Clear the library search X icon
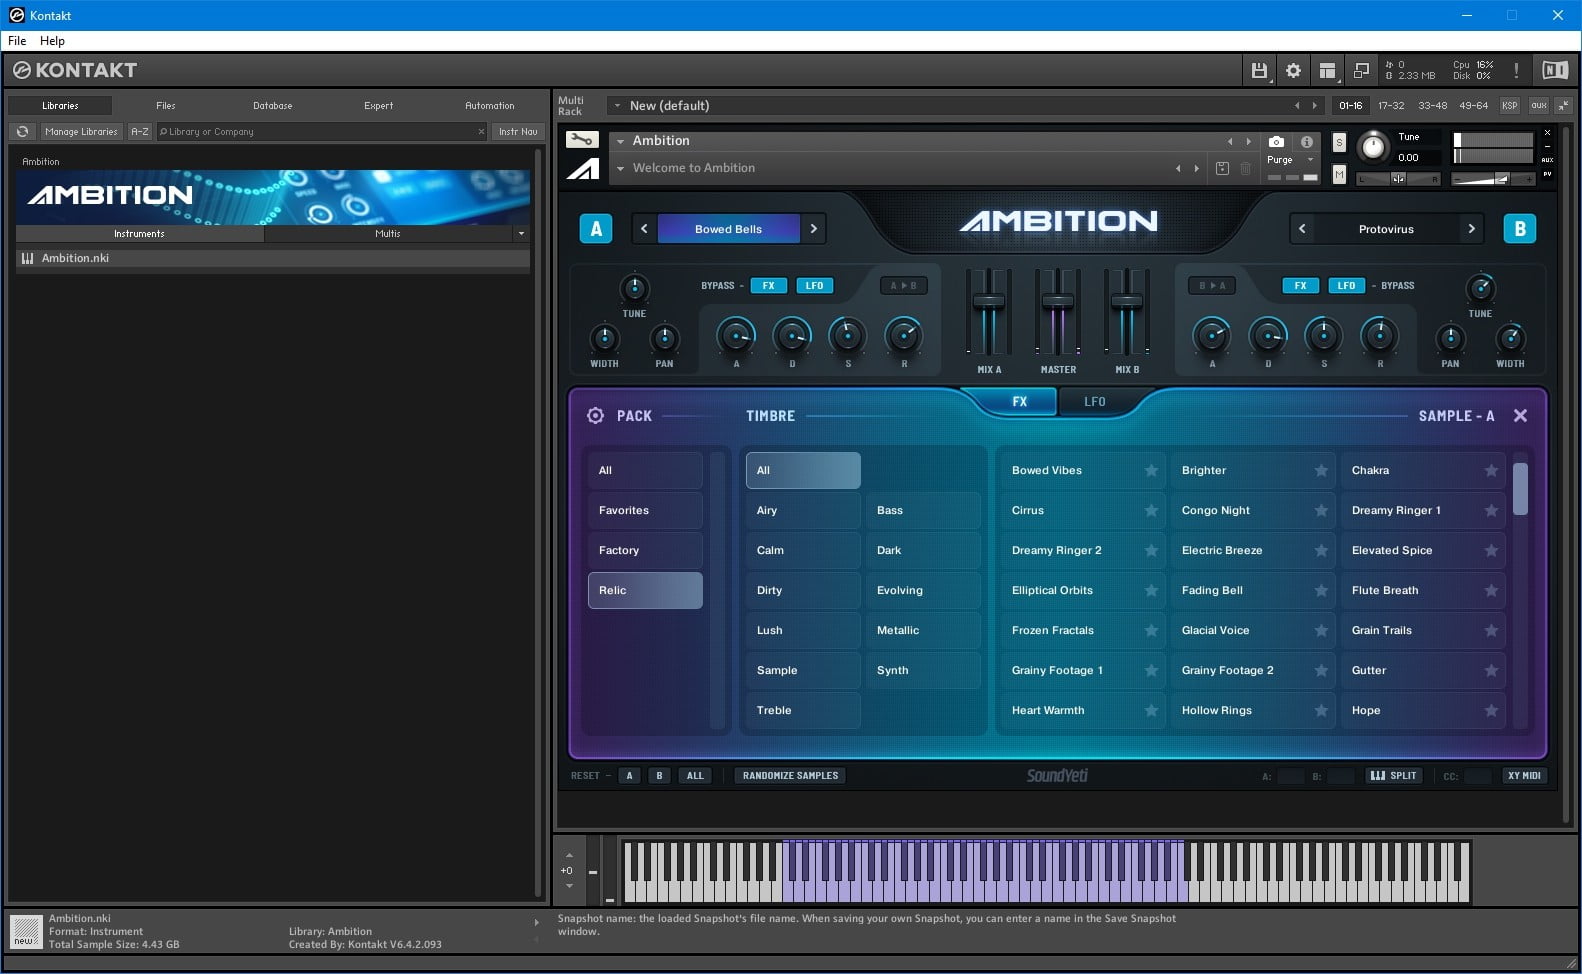The width and height of the screenshot is (1582, 974). 481,131
